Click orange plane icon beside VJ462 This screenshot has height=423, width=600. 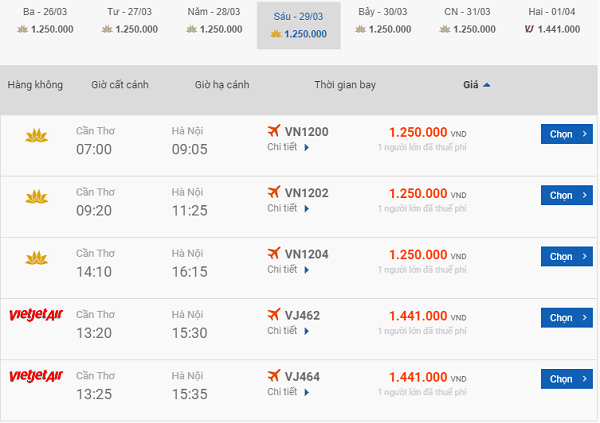pyautogui.click(x=273, y=315)
